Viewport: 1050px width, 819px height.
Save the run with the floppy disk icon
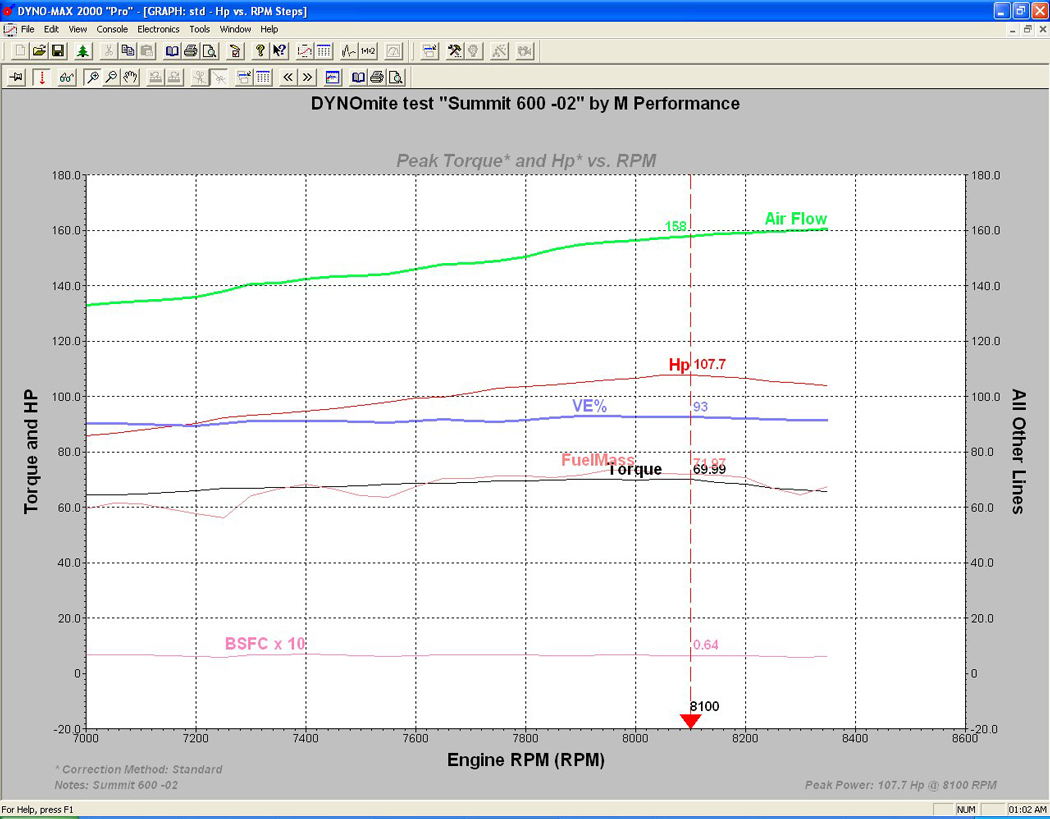point(58,51)
